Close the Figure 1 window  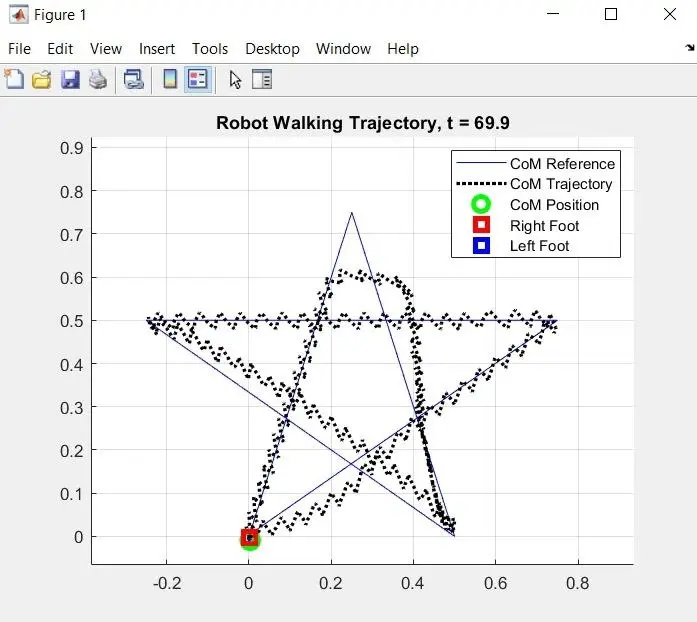coord(669,14)
